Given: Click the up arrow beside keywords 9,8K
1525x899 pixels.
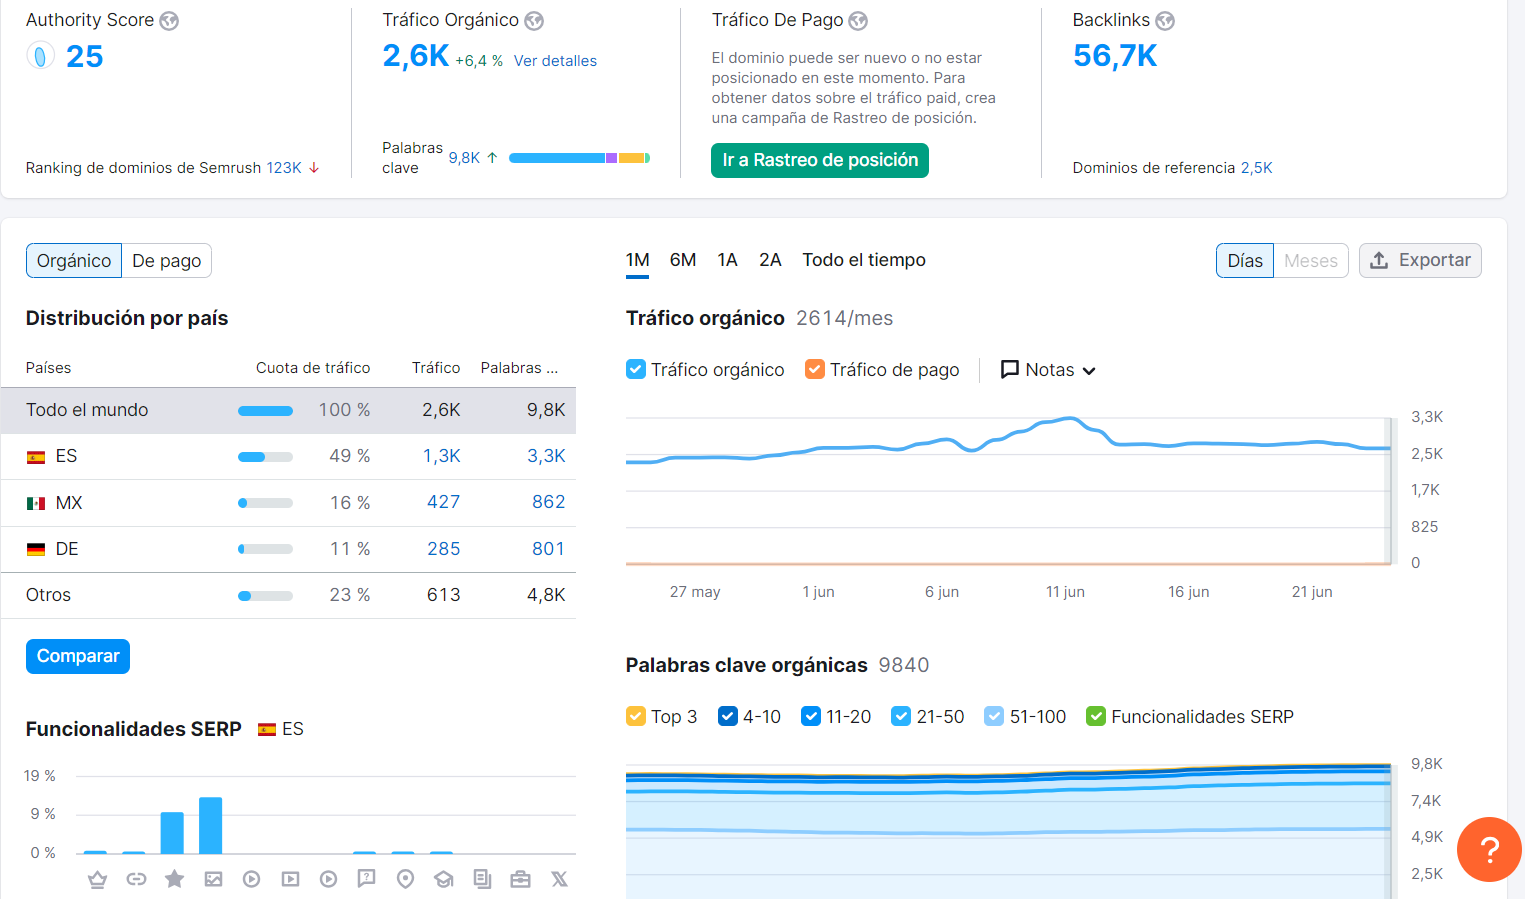Looking at the screenshot, I should tap(492, 158).
